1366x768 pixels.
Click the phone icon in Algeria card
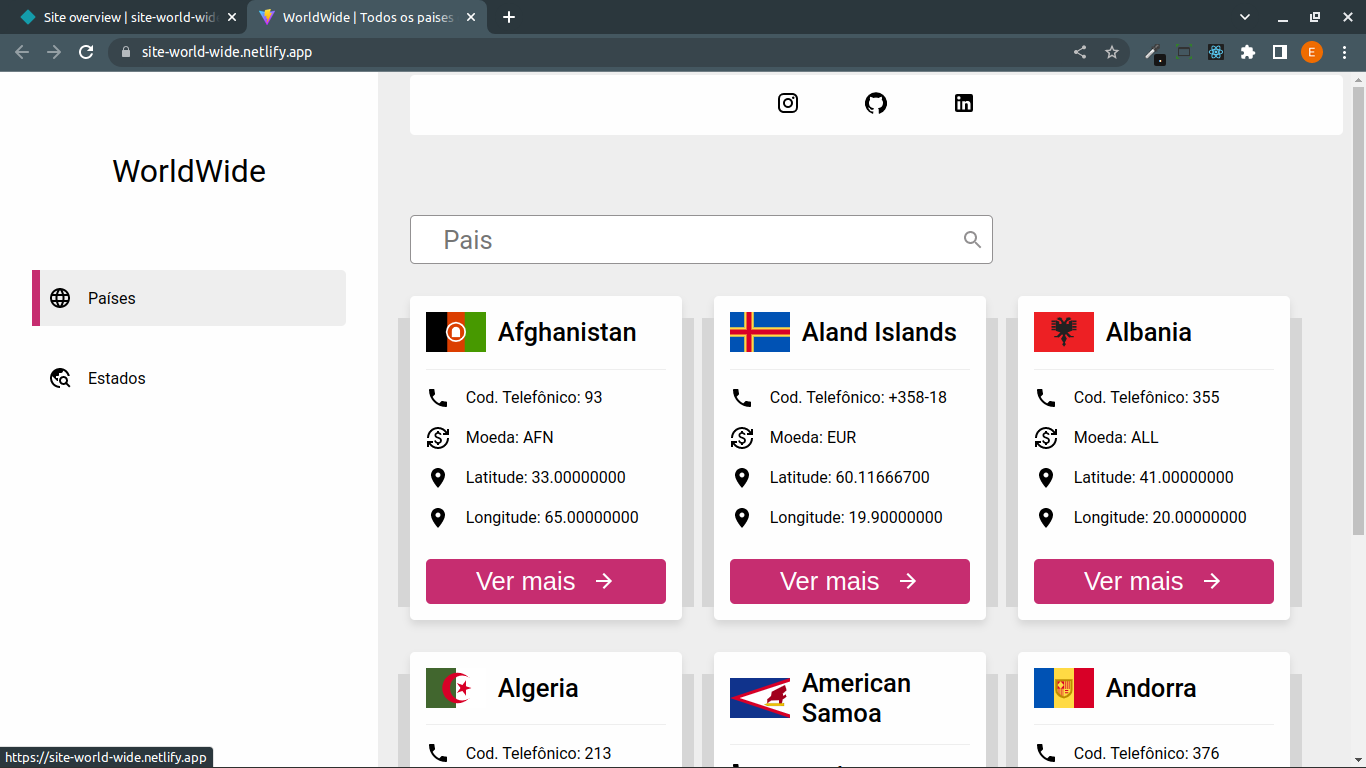(x=438, y=753)
